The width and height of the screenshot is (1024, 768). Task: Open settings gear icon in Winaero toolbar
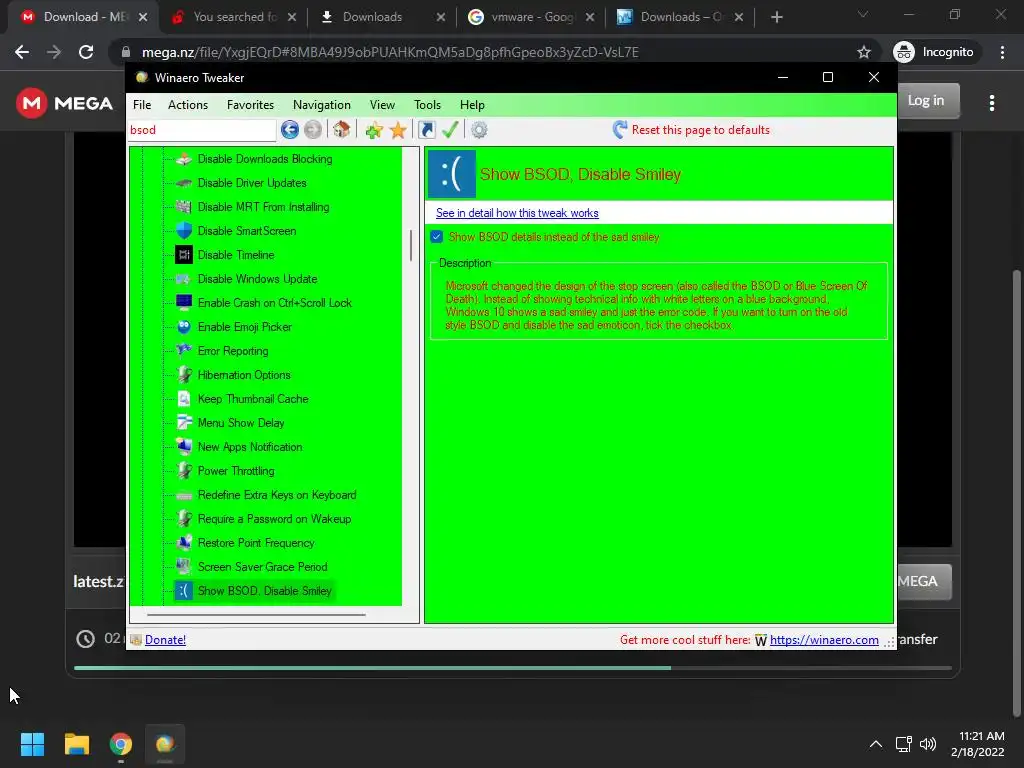(479, 130)
